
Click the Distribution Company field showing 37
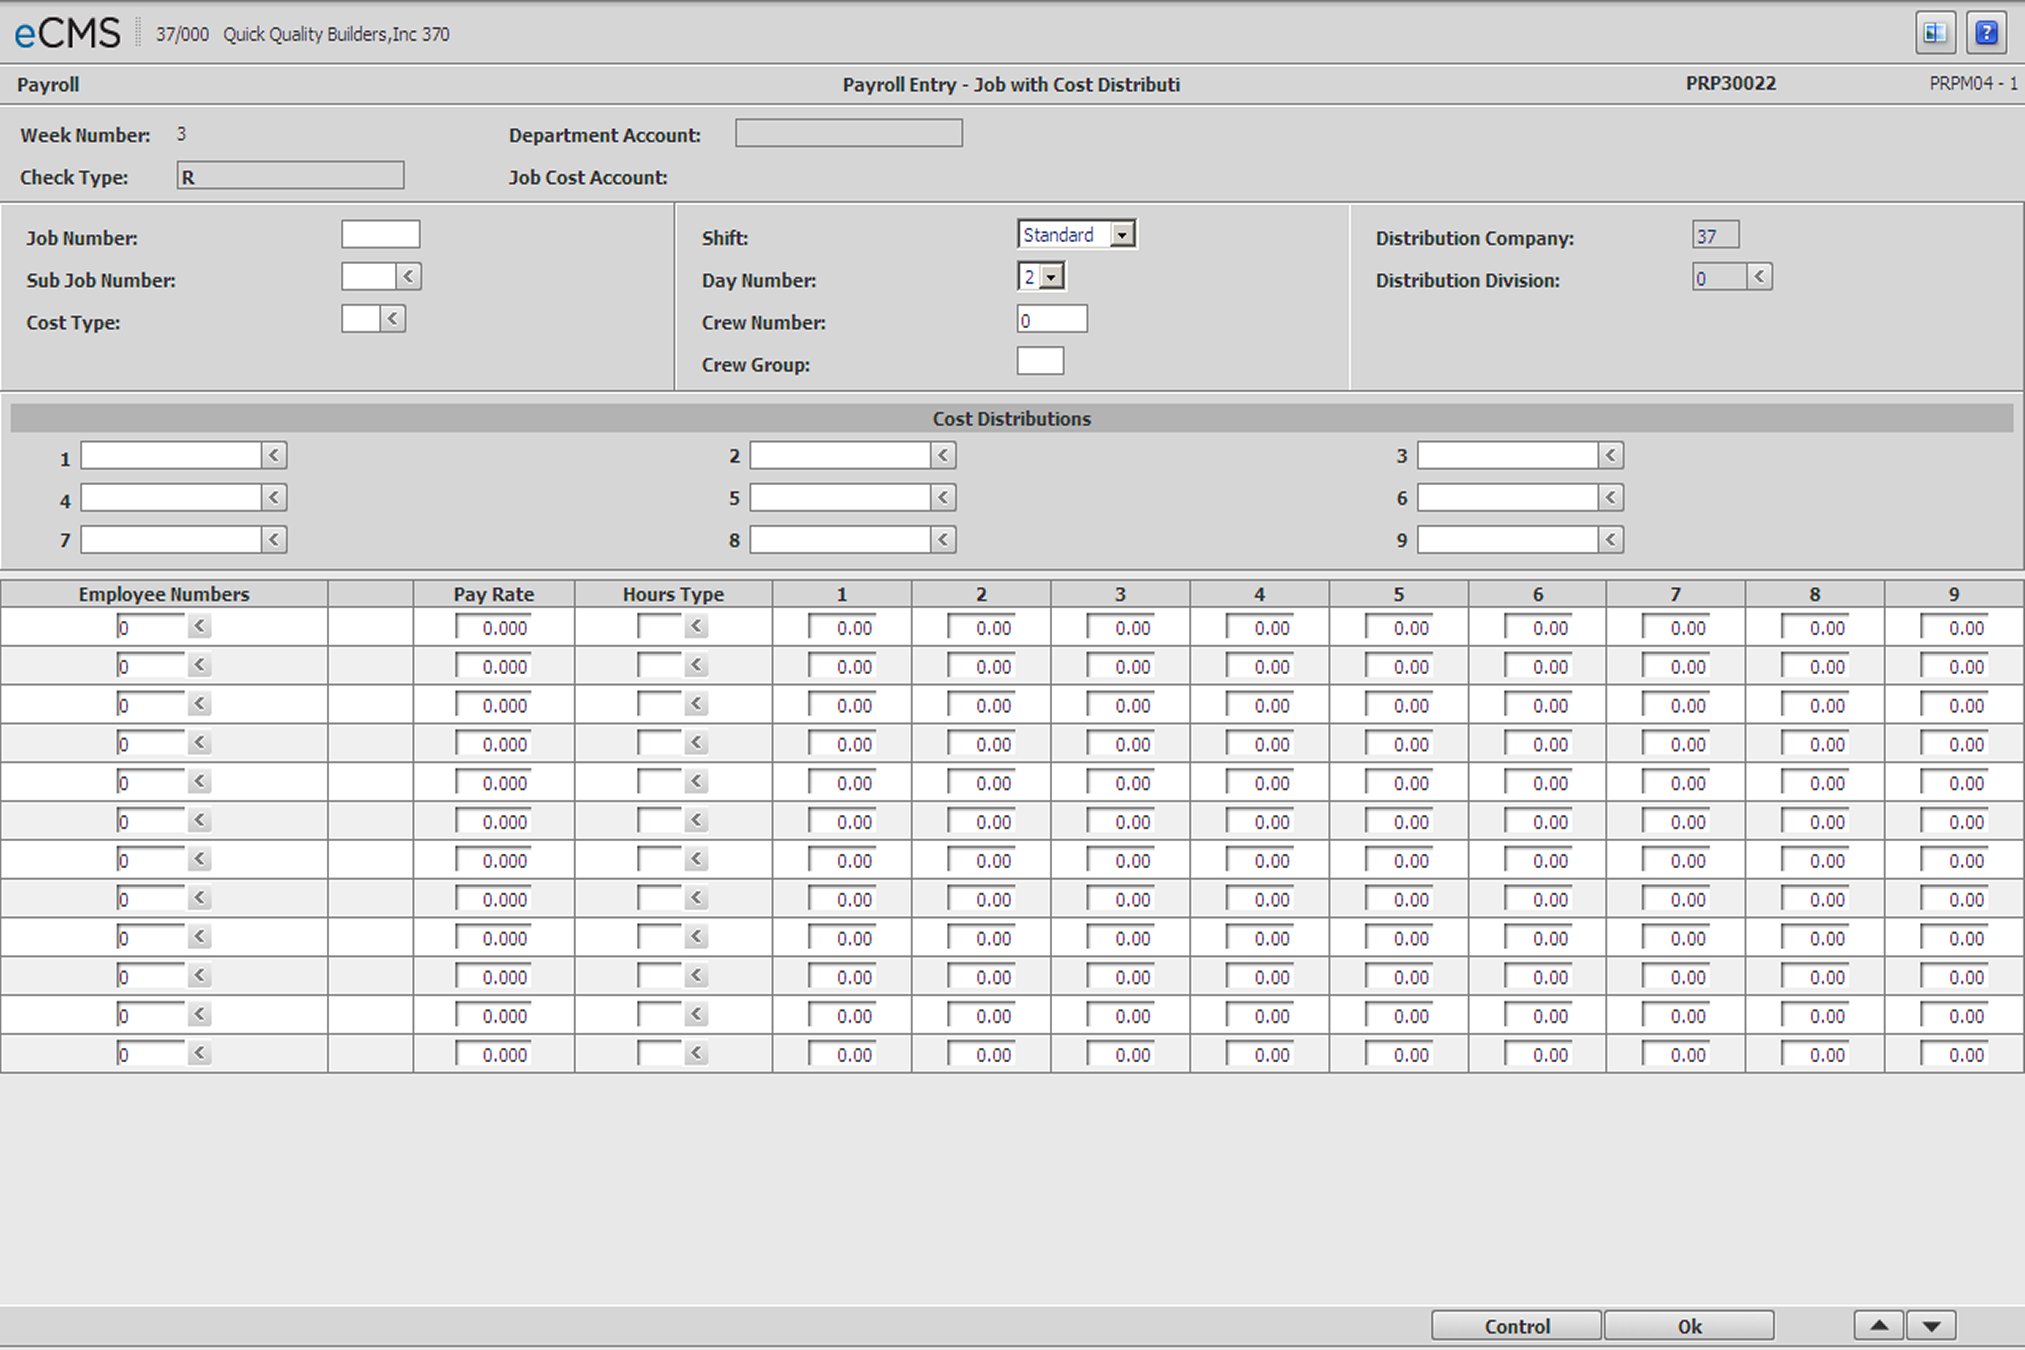[1716, 235]
